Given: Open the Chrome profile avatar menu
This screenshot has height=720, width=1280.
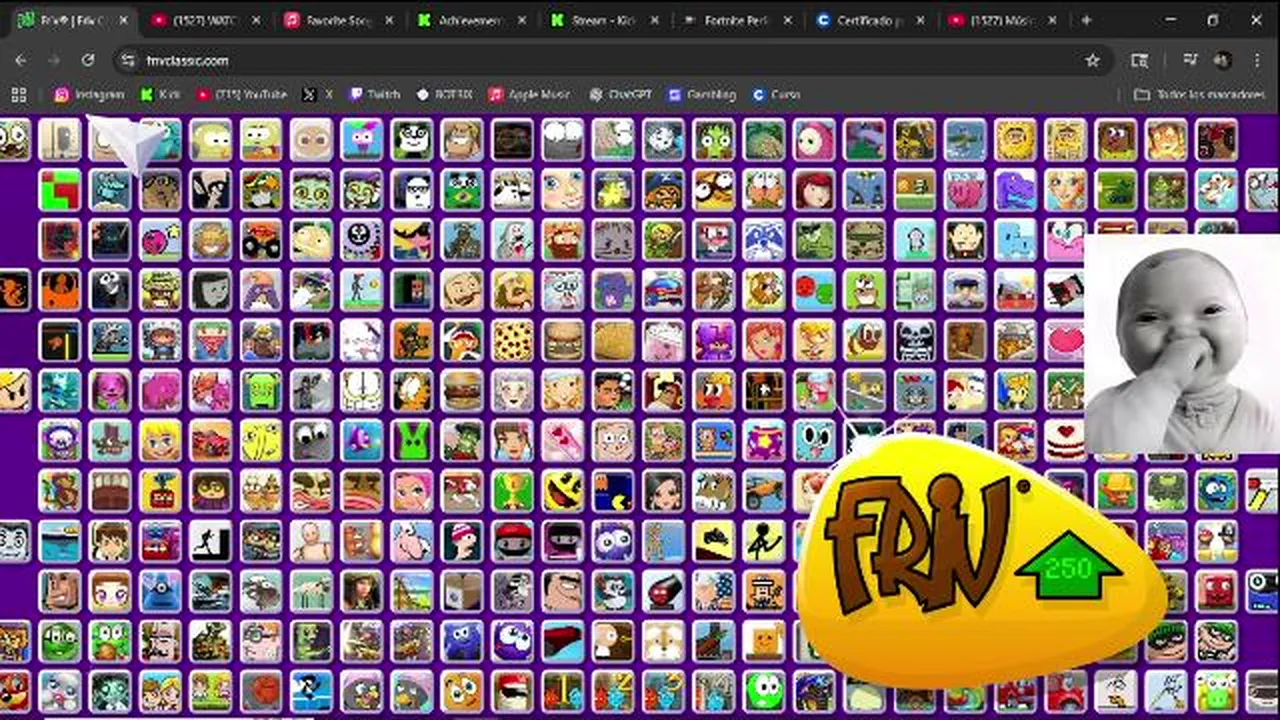Looking at the screenshot, I should tap(1222, 60).
